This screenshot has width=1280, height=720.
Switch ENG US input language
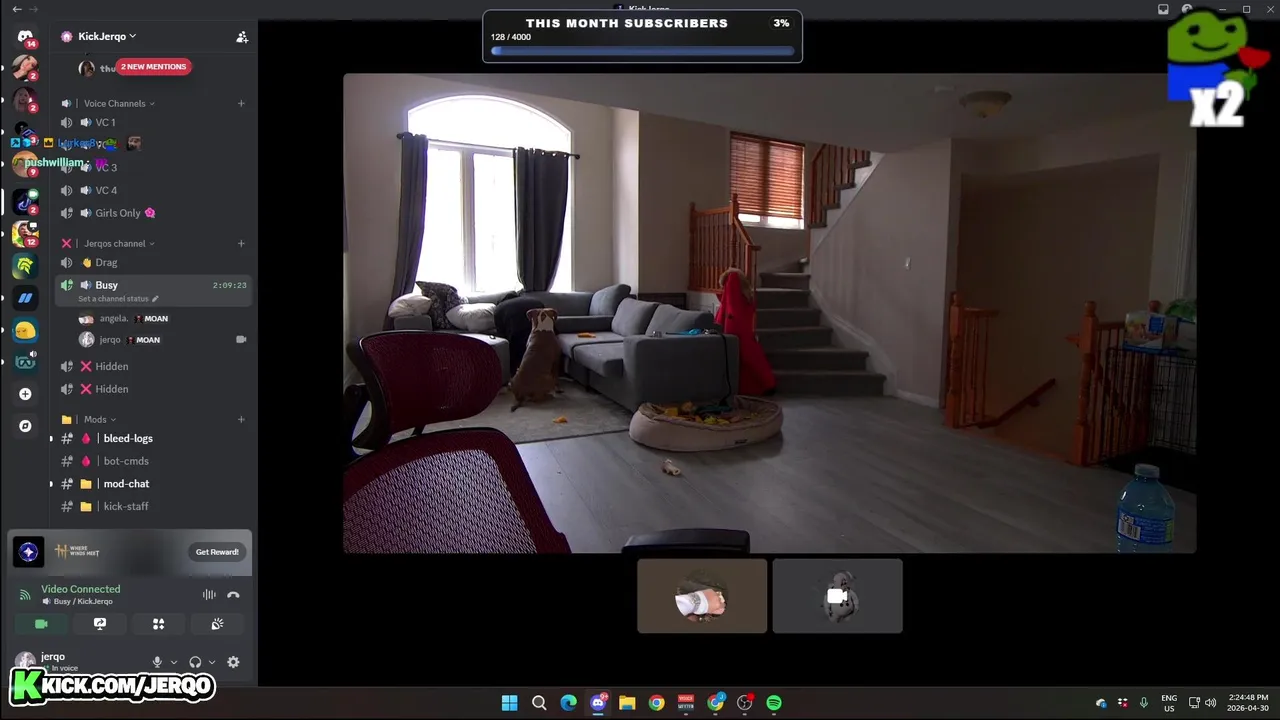point(1169,703)
